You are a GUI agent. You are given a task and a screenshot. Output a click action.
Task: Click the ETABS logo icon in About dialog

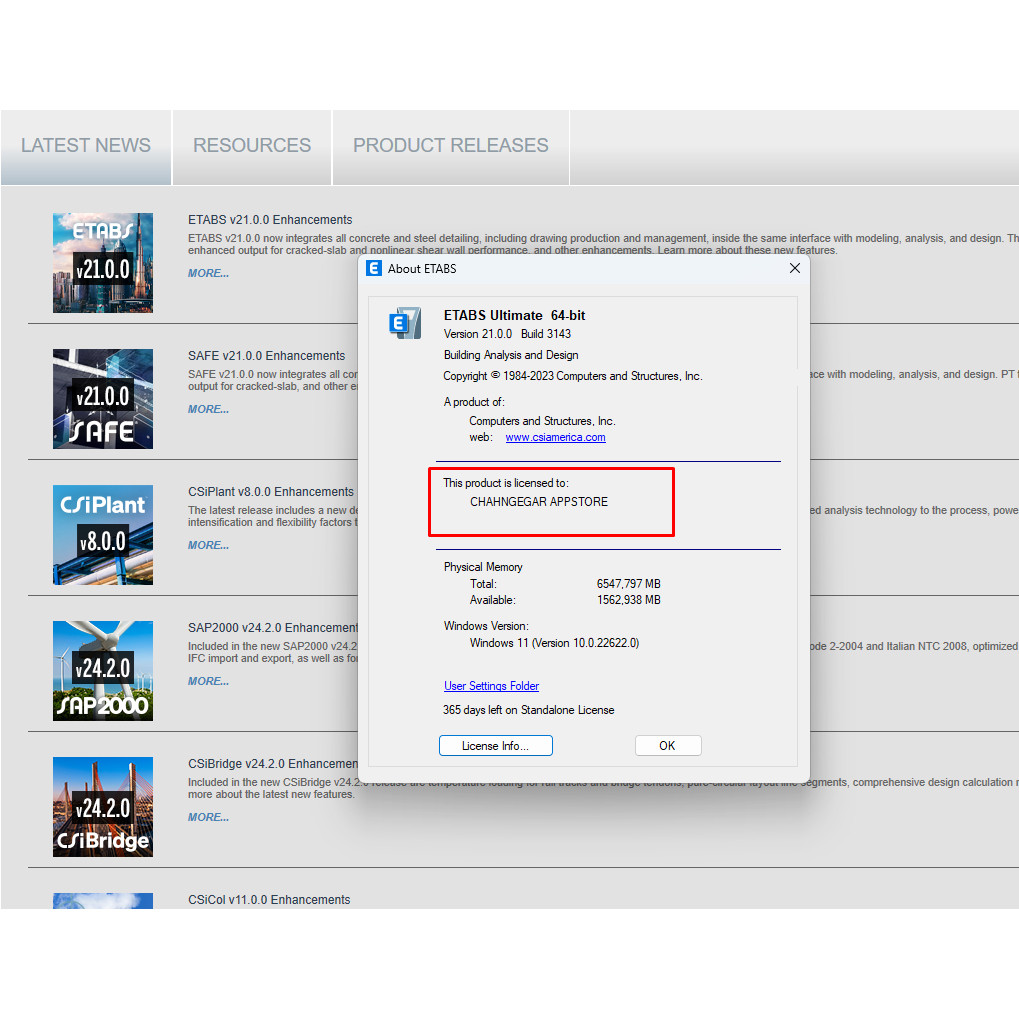(405, 324)
